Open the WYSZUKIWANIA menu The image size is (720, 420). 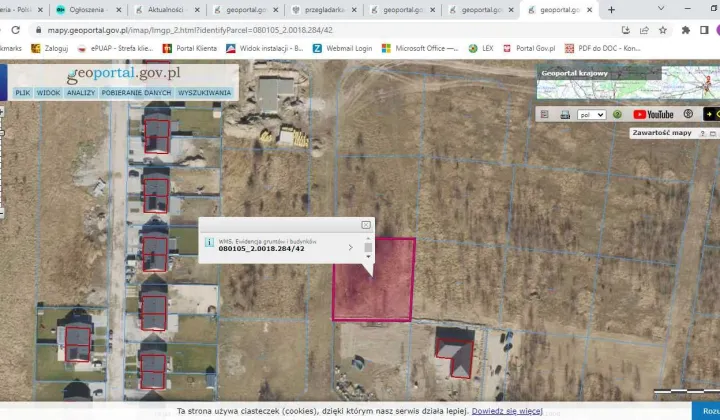coord(204,93)
